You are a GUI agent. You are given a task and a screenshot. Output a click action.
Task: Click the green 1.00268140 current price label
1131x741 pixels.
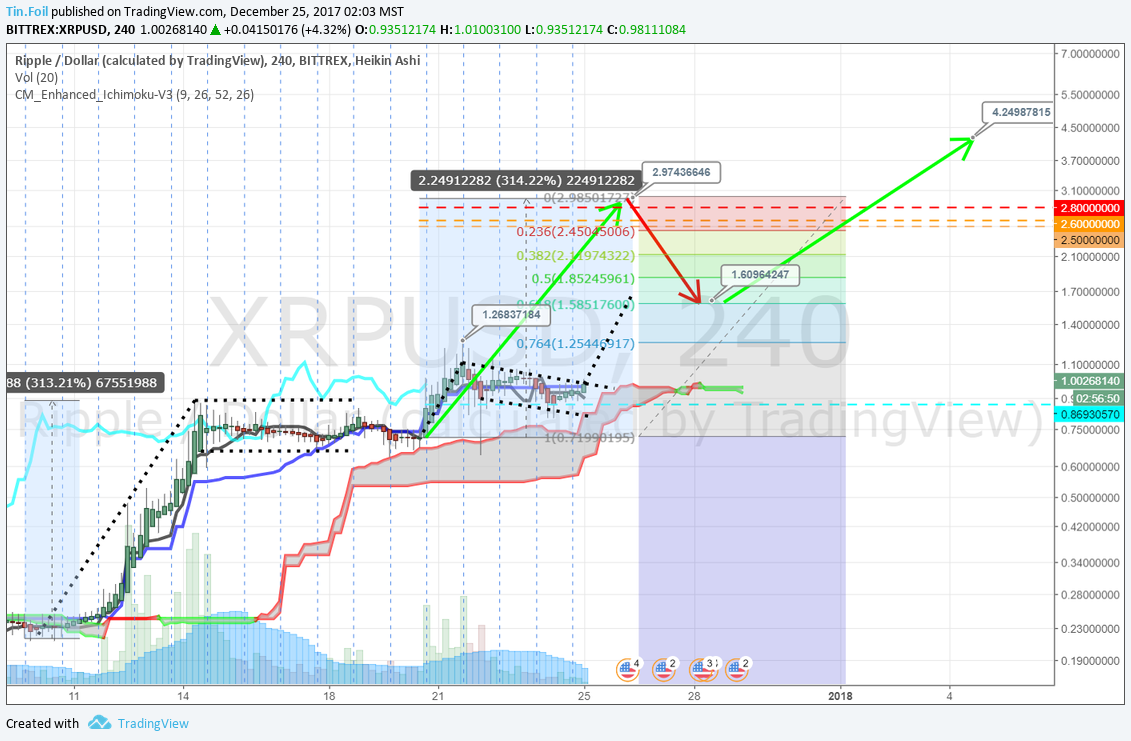[1089, 381]
